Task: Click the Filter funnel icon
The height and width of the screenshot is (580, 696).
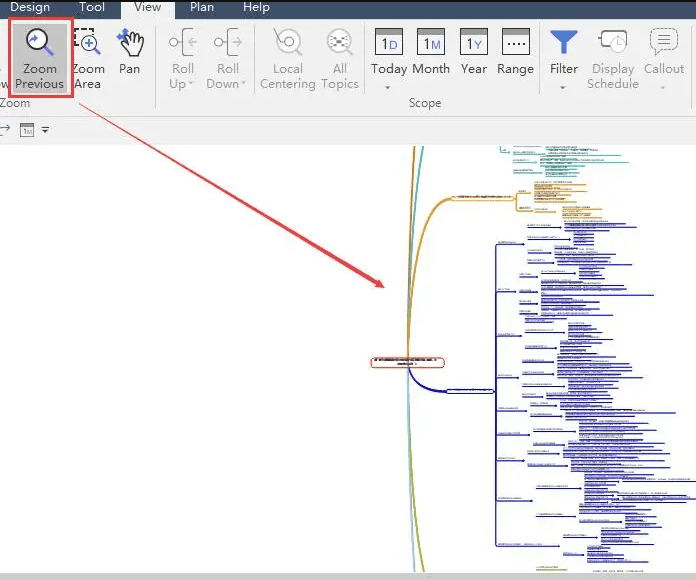Action: [564, 42]
